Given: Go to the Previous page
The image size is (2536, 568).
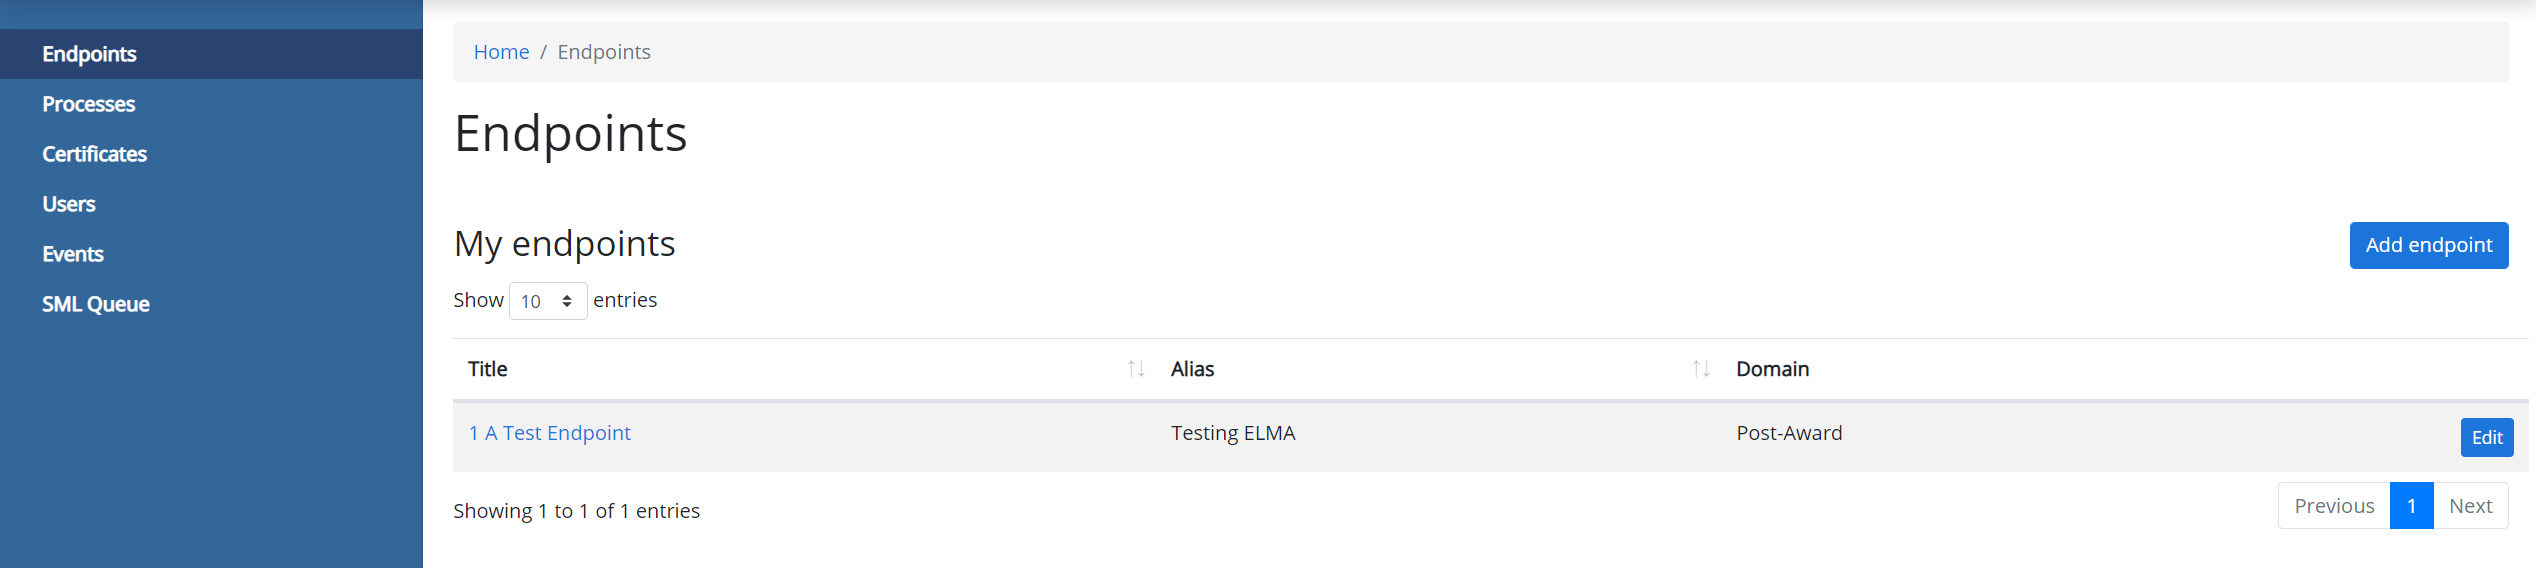Looking at the screenshot, I should coord(2333,506).
